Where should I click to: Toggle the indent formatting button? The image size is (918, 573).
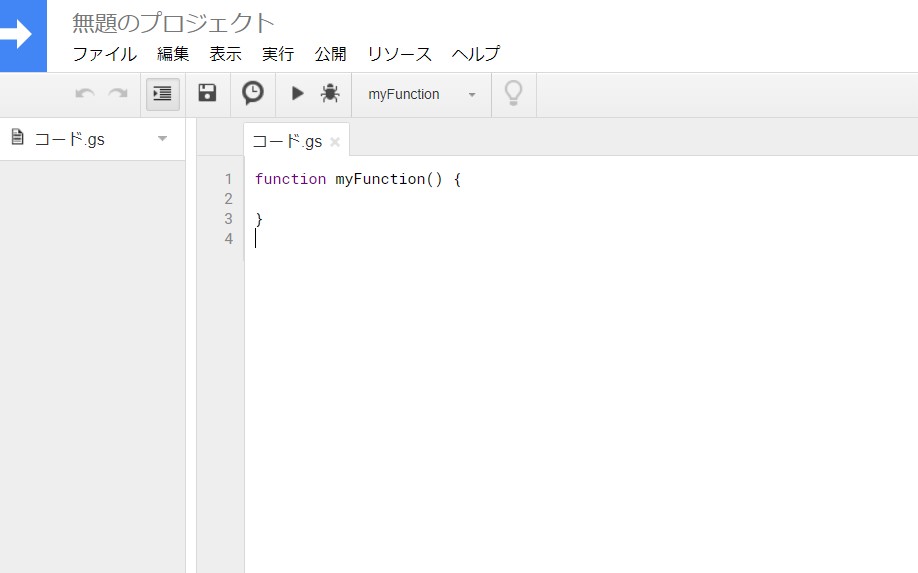162,94
